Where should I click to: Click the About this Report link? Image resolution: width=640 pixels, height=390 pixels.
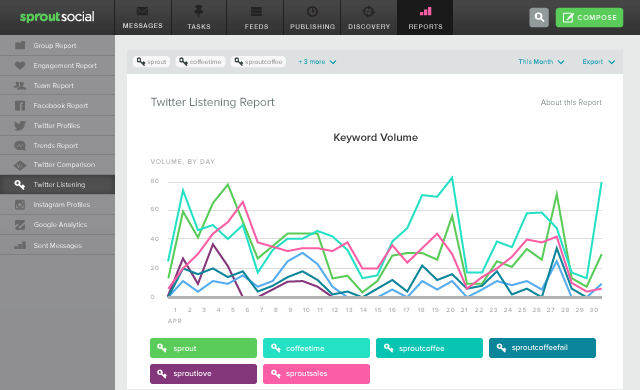(571, 102)
